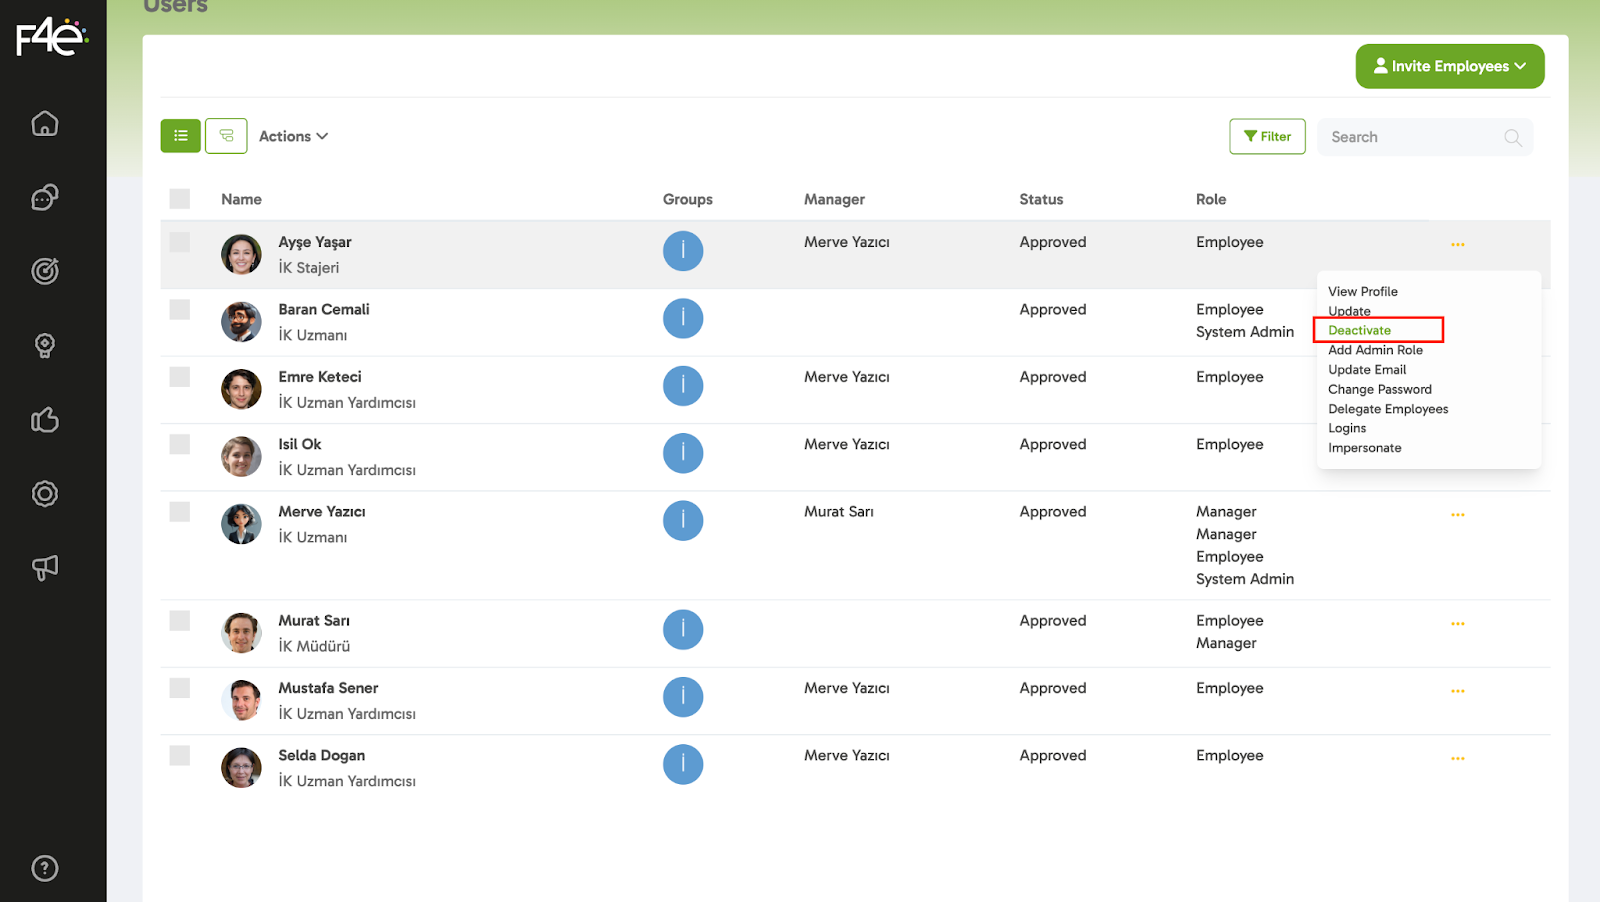Open the help question mark icon

(x=45, y=868)
